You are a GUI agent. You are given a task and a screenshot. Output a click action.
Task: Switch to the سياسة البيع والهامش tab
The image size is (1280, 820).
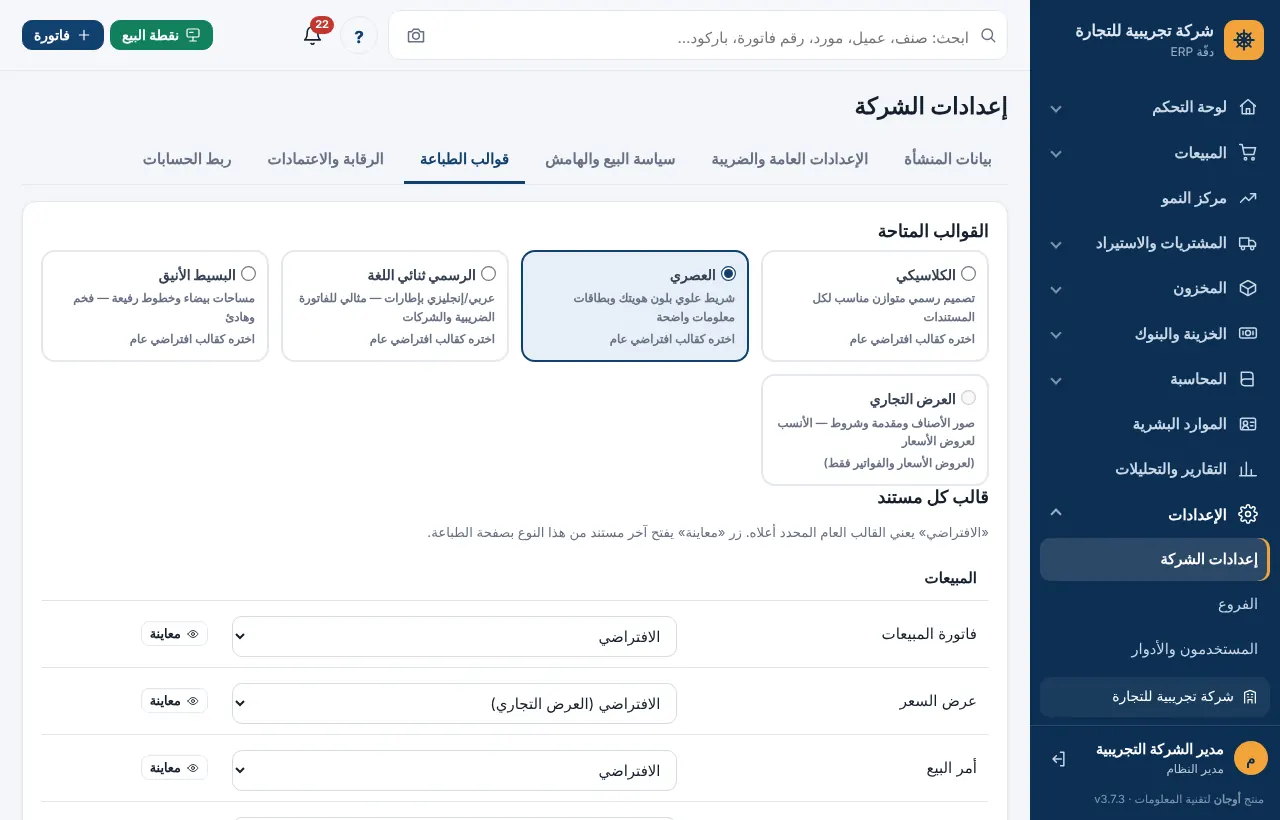pos(610,159)
